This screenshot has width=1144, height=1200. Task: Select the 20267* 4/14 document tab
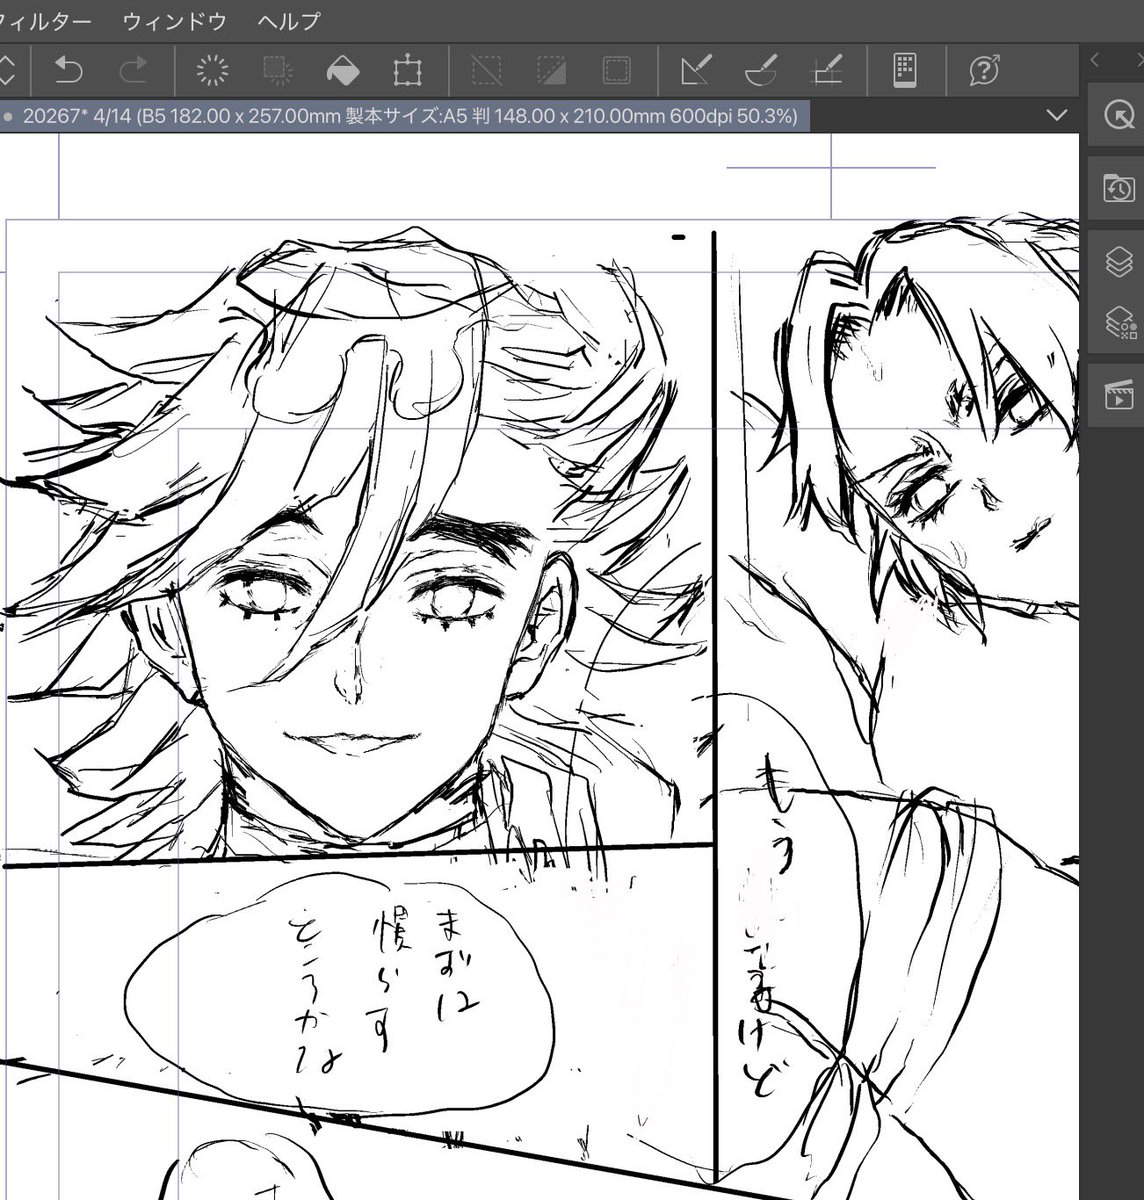[x=404, y=116]
